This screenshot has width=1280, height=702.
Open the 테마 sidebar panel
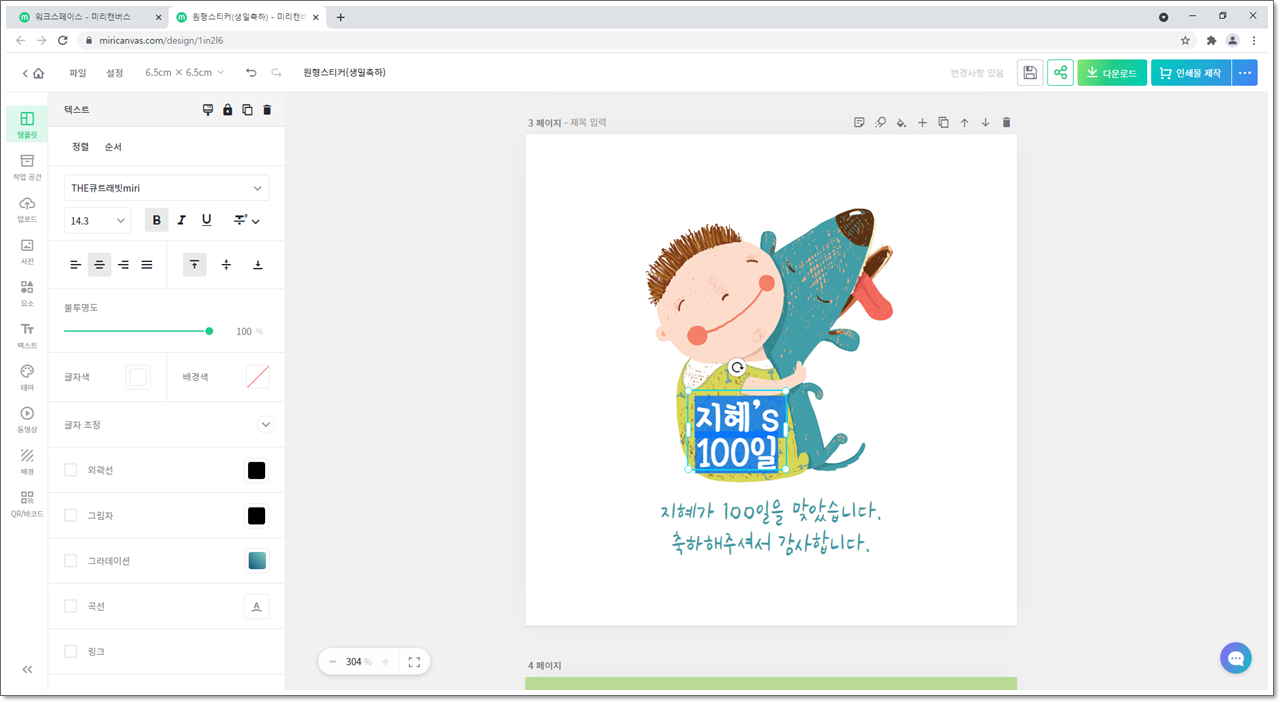point(27,376)
